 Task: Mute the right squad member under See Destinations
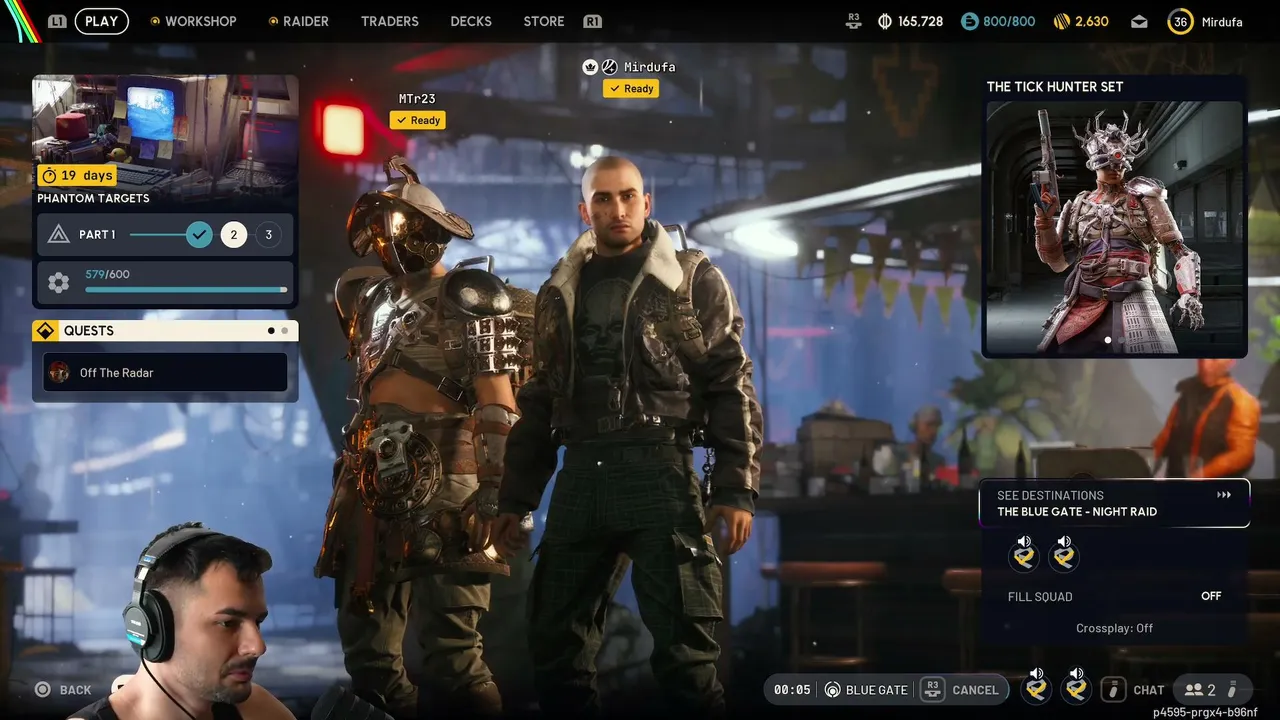point(1064,554)
